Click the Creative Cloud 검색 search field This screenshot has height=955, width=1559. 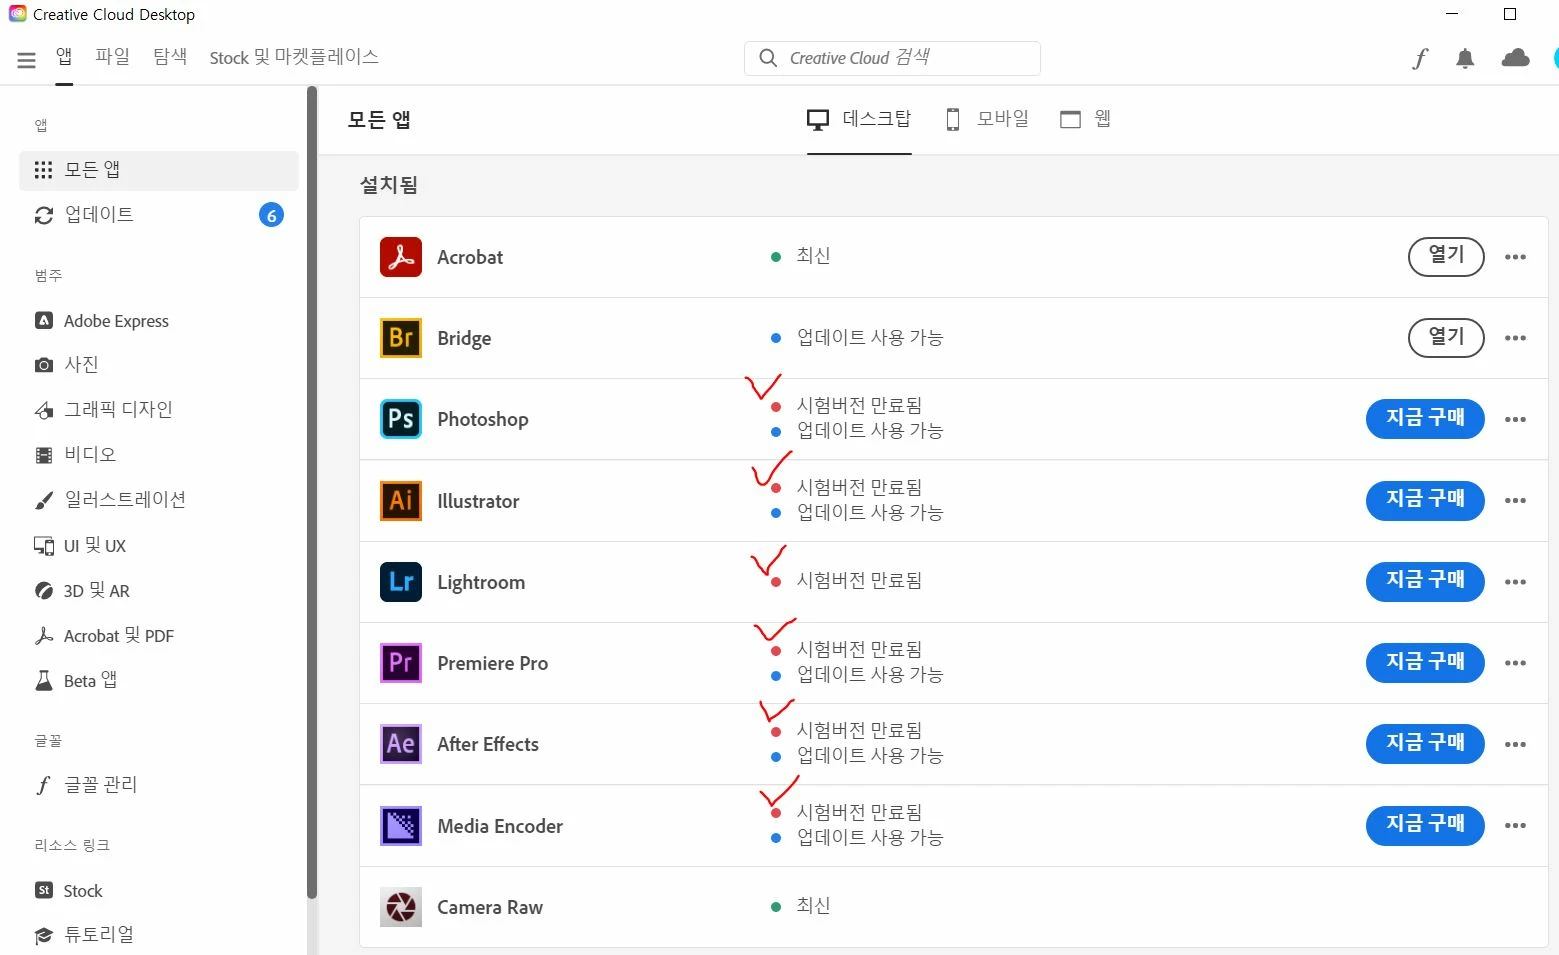coord(892,58)
